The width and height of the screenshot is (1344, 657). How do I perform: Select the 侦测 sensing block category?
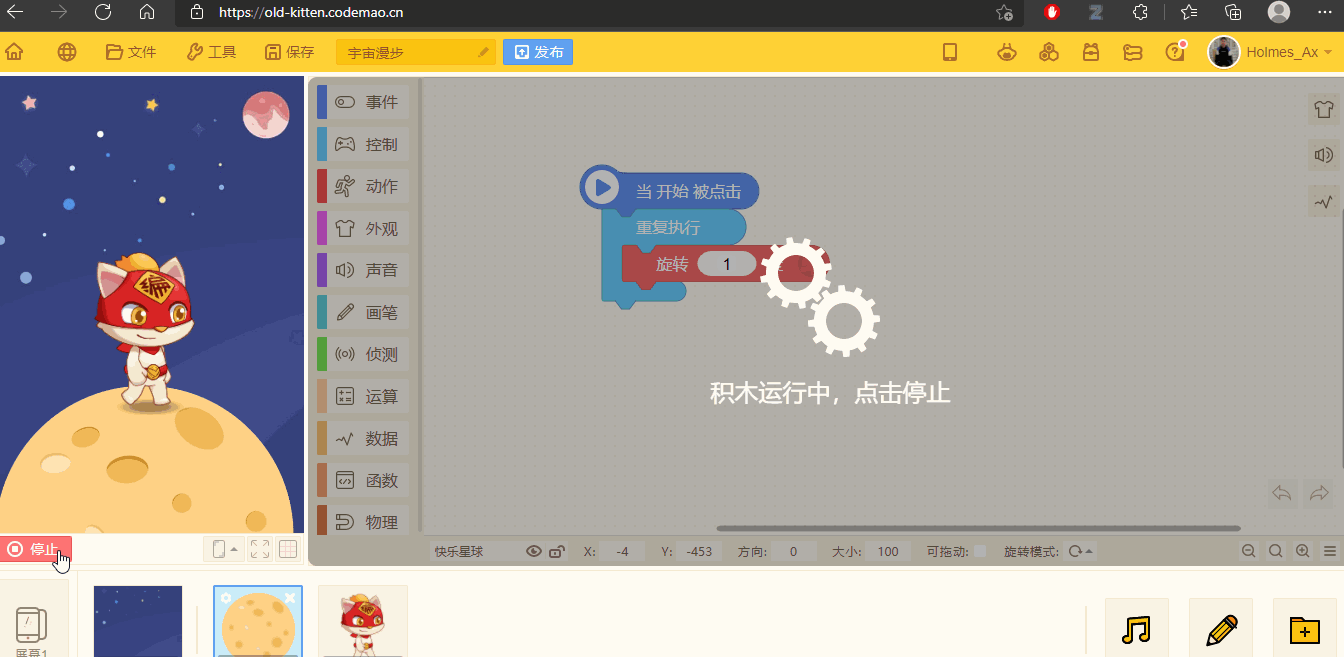coord(364,354)
